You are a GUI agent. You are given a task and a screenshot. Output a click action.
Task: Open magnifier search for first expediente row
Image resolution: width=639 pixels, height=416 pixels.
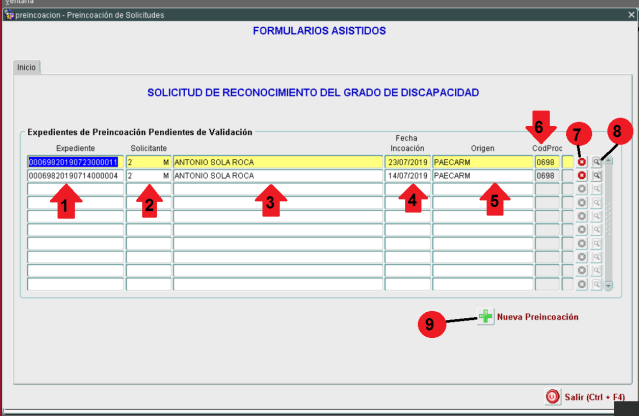(595, 162)
